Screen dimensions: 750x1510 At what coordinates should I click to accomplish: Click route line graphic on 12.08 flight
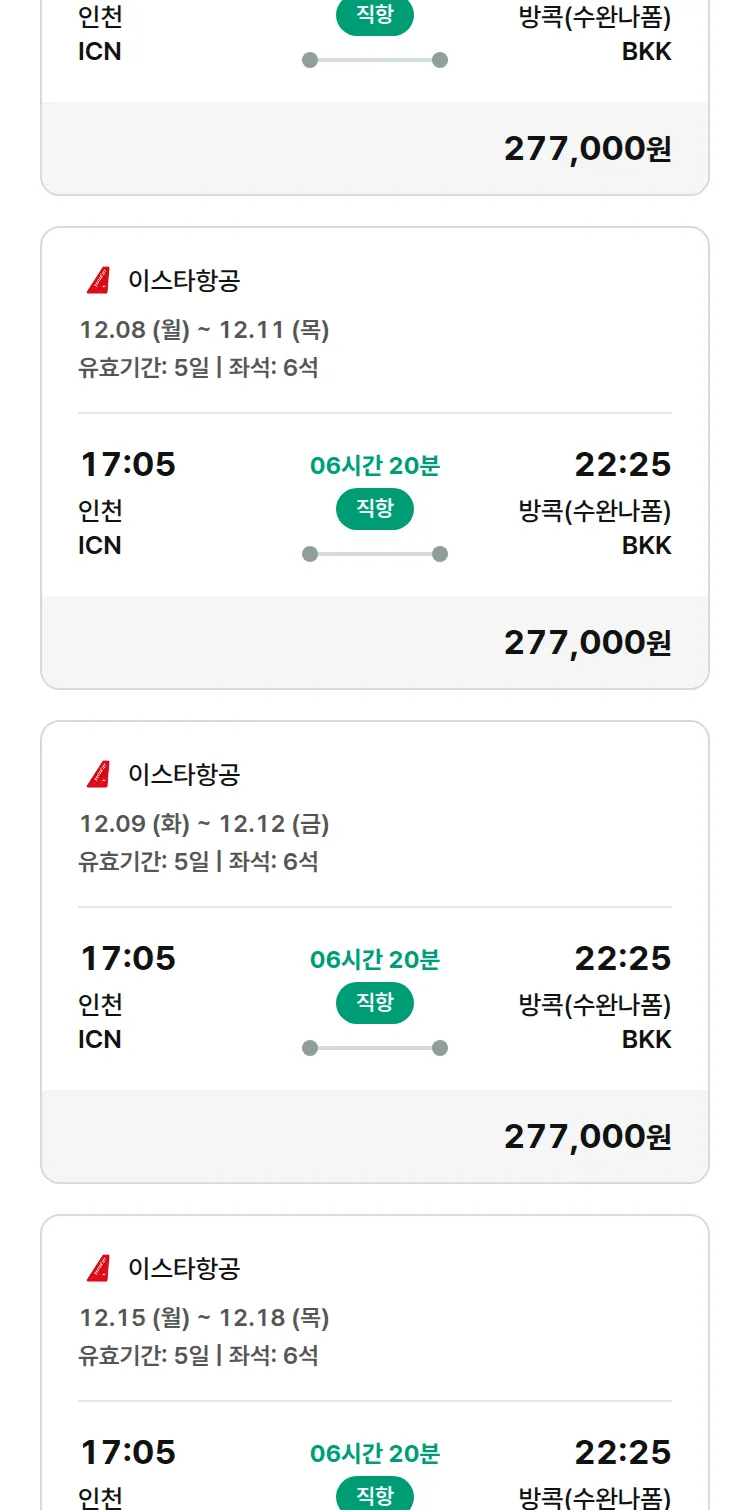click(x=375, y=554)
